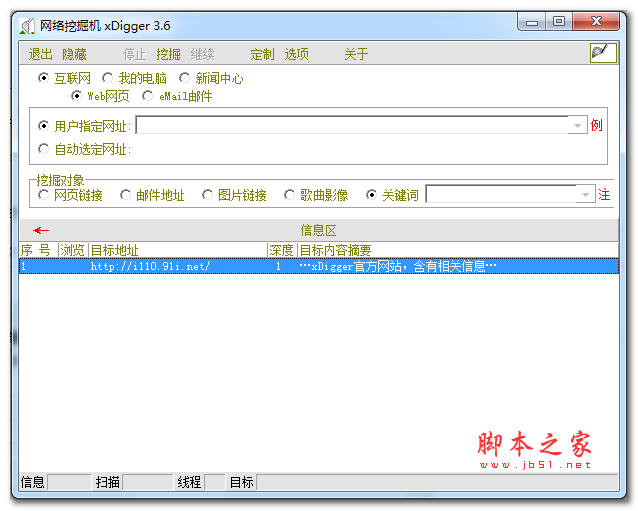
Task: Select the 邮件地址 dig target radio
Action: click(x=125, y=195)
